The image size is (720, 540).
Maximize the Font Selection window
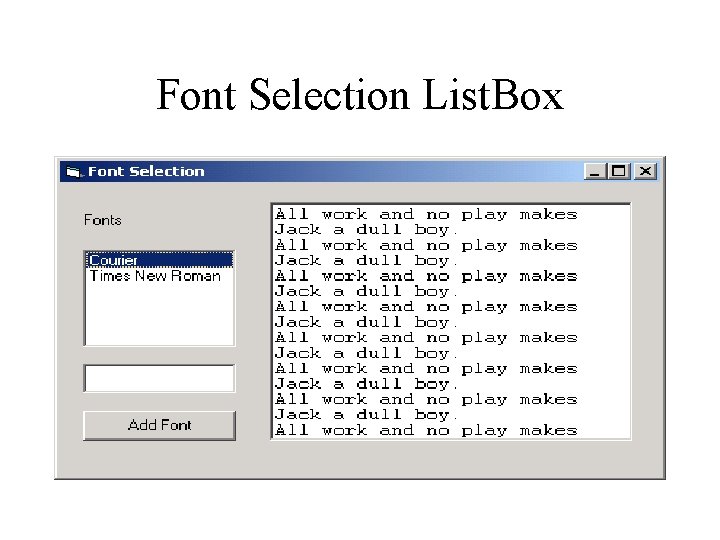[x=619, y=171]
